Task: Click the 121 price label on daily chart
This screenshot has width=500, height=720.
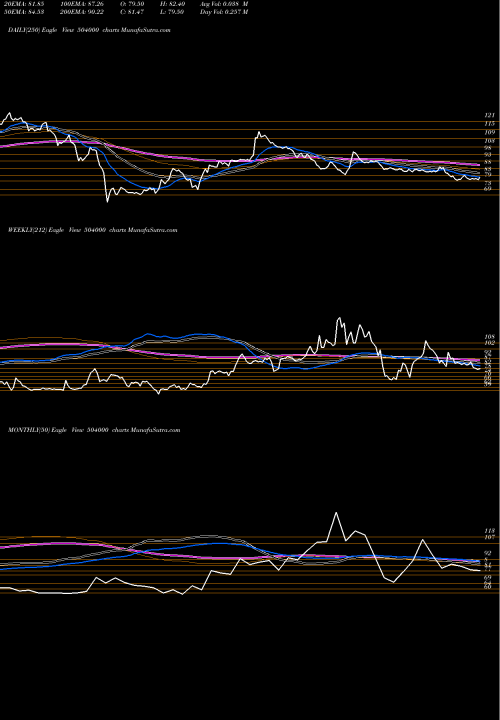Action: click(x=489, y=115)
